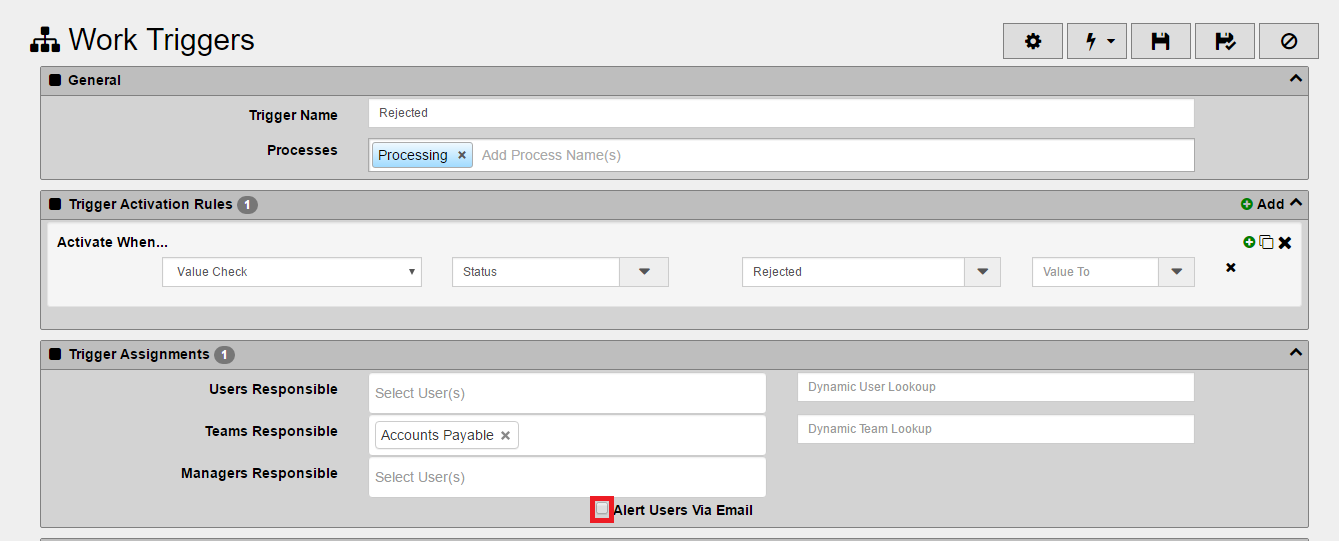Click the Dynamic User Lookup field
1339x541 pixels.
(996, 387)
